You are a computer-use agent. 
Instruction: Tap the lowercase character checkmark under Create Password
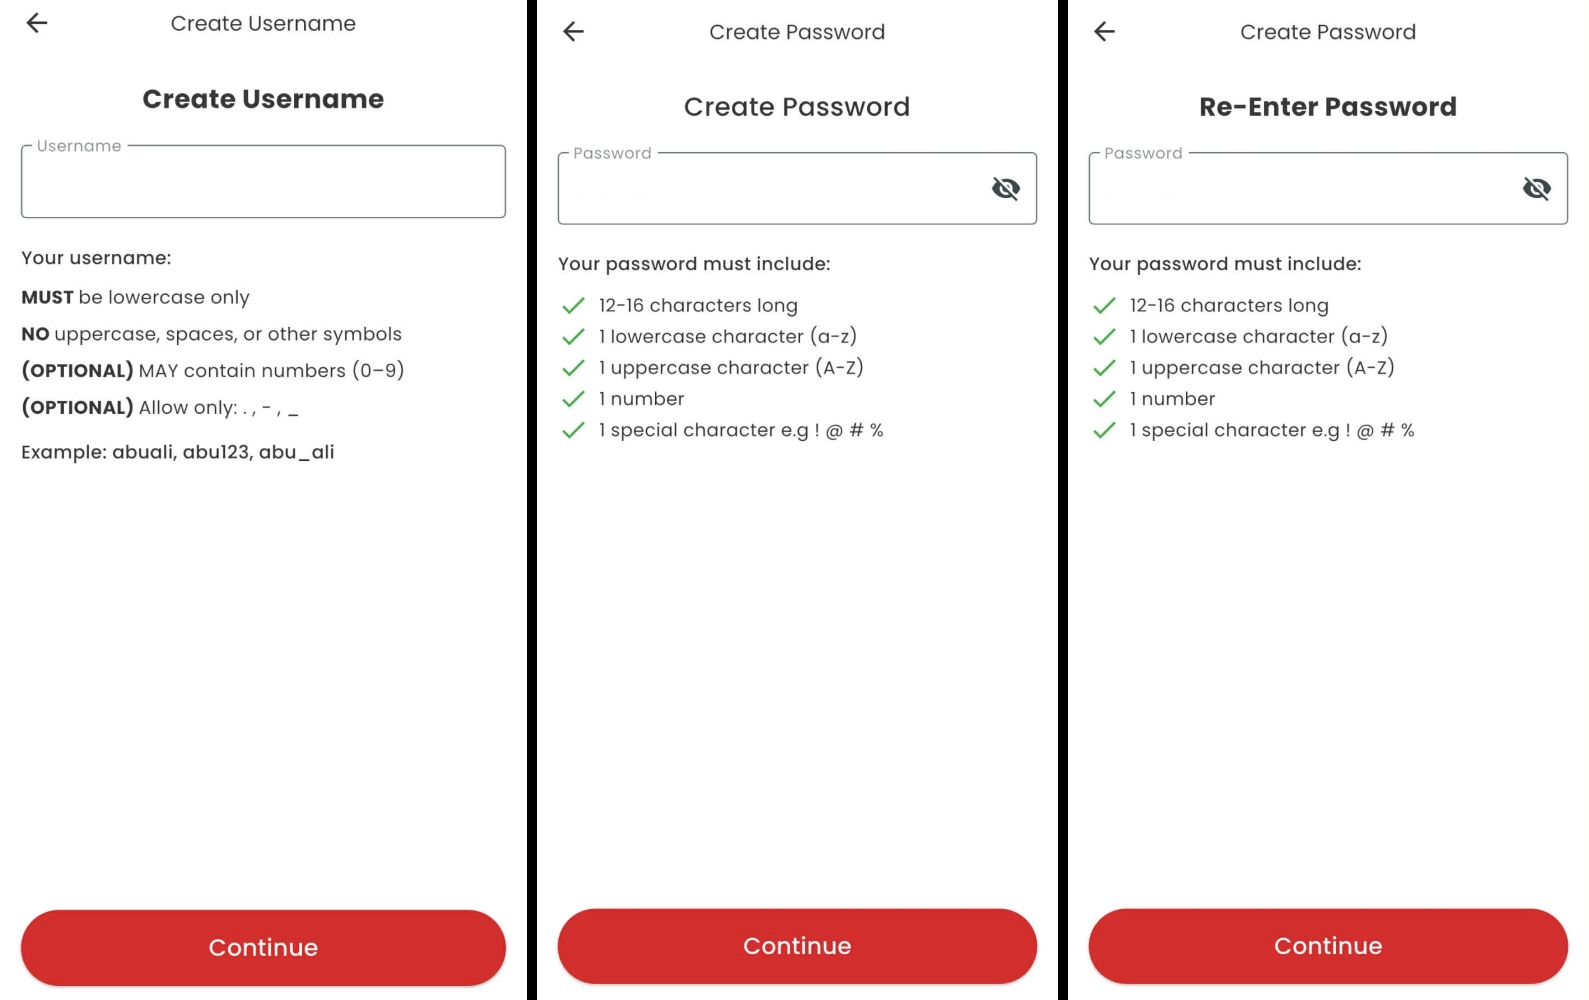[x=573, y=337]
